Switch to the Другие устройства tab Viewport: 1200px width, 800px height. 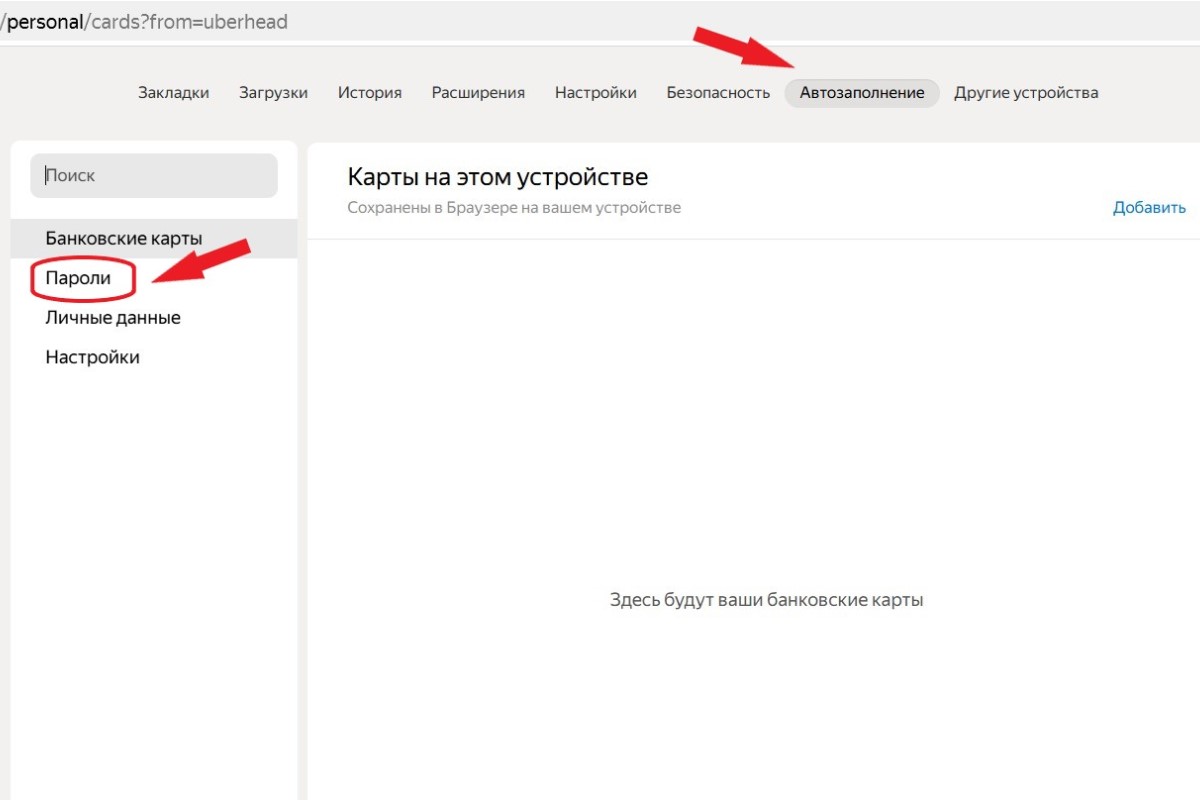(x=1026, y=93)
